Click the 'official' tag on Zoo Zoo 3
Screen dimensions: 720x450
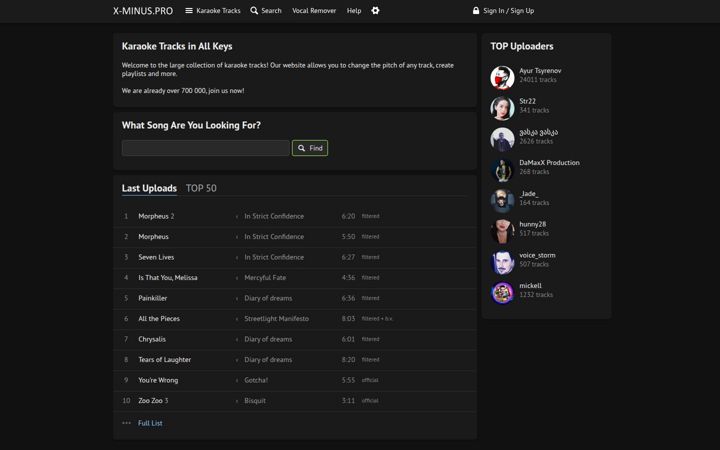370,401
